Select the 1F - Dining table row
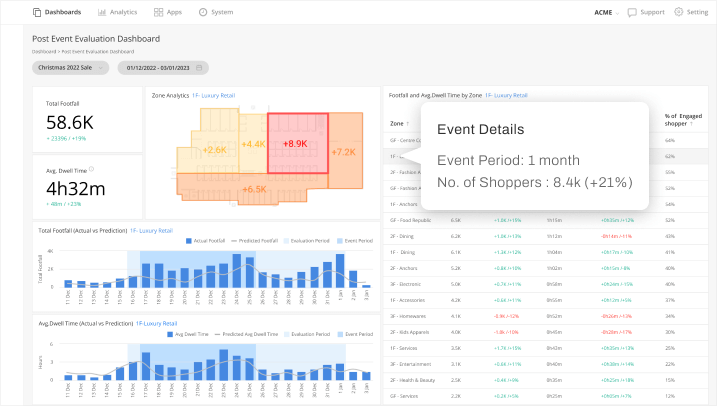The image size is (717, 406). tap(546, 252)
